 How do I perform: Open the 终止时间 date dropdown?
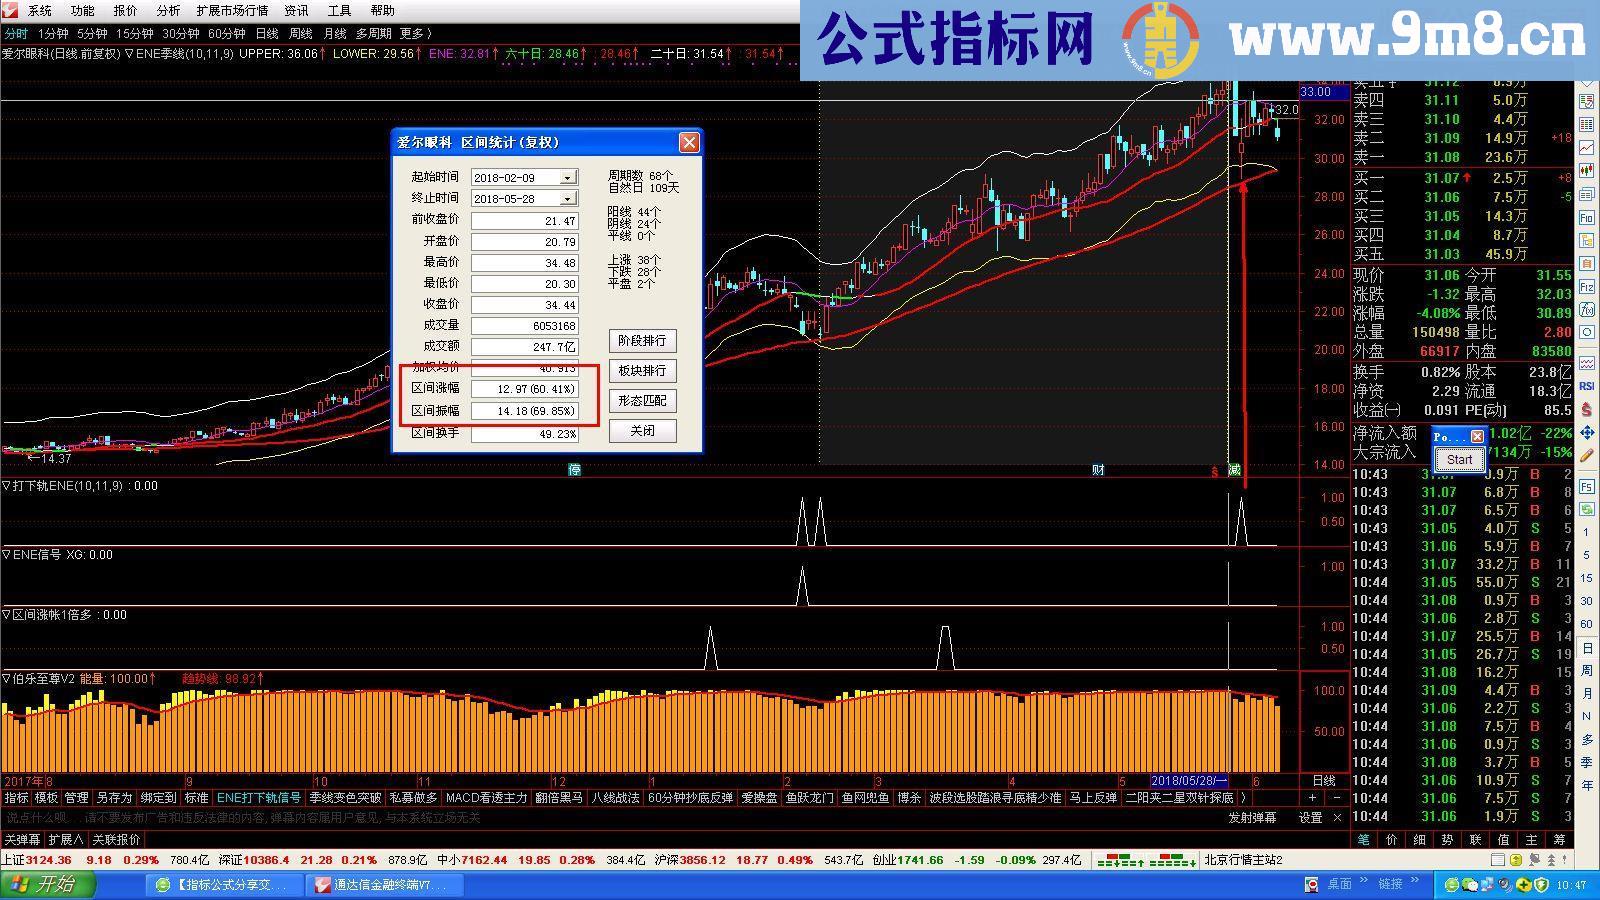[x=567, y=198]
